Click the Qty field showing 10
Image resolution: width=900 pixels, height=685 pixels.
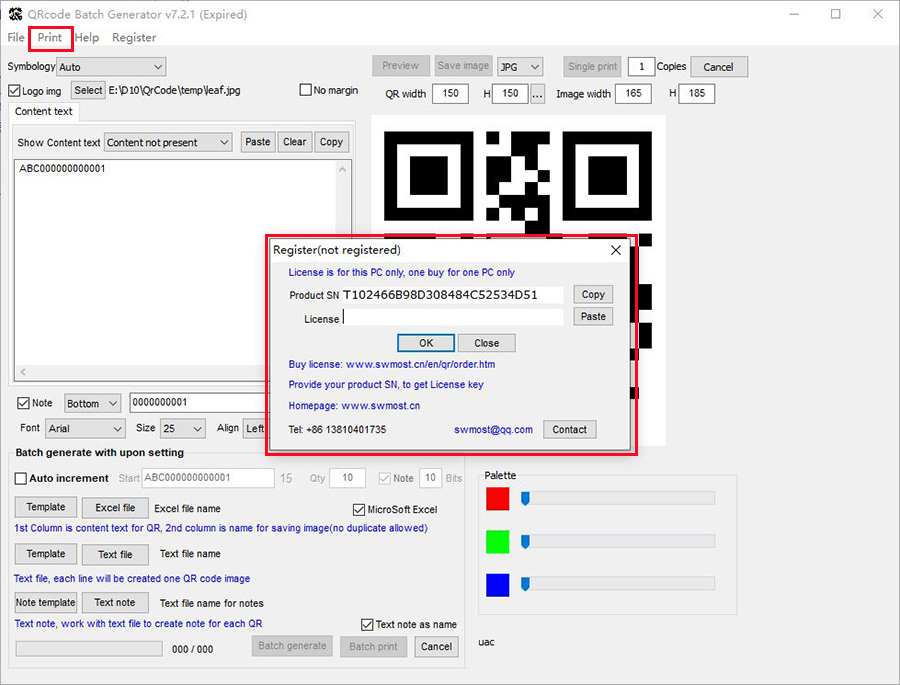tap(347, 478)
